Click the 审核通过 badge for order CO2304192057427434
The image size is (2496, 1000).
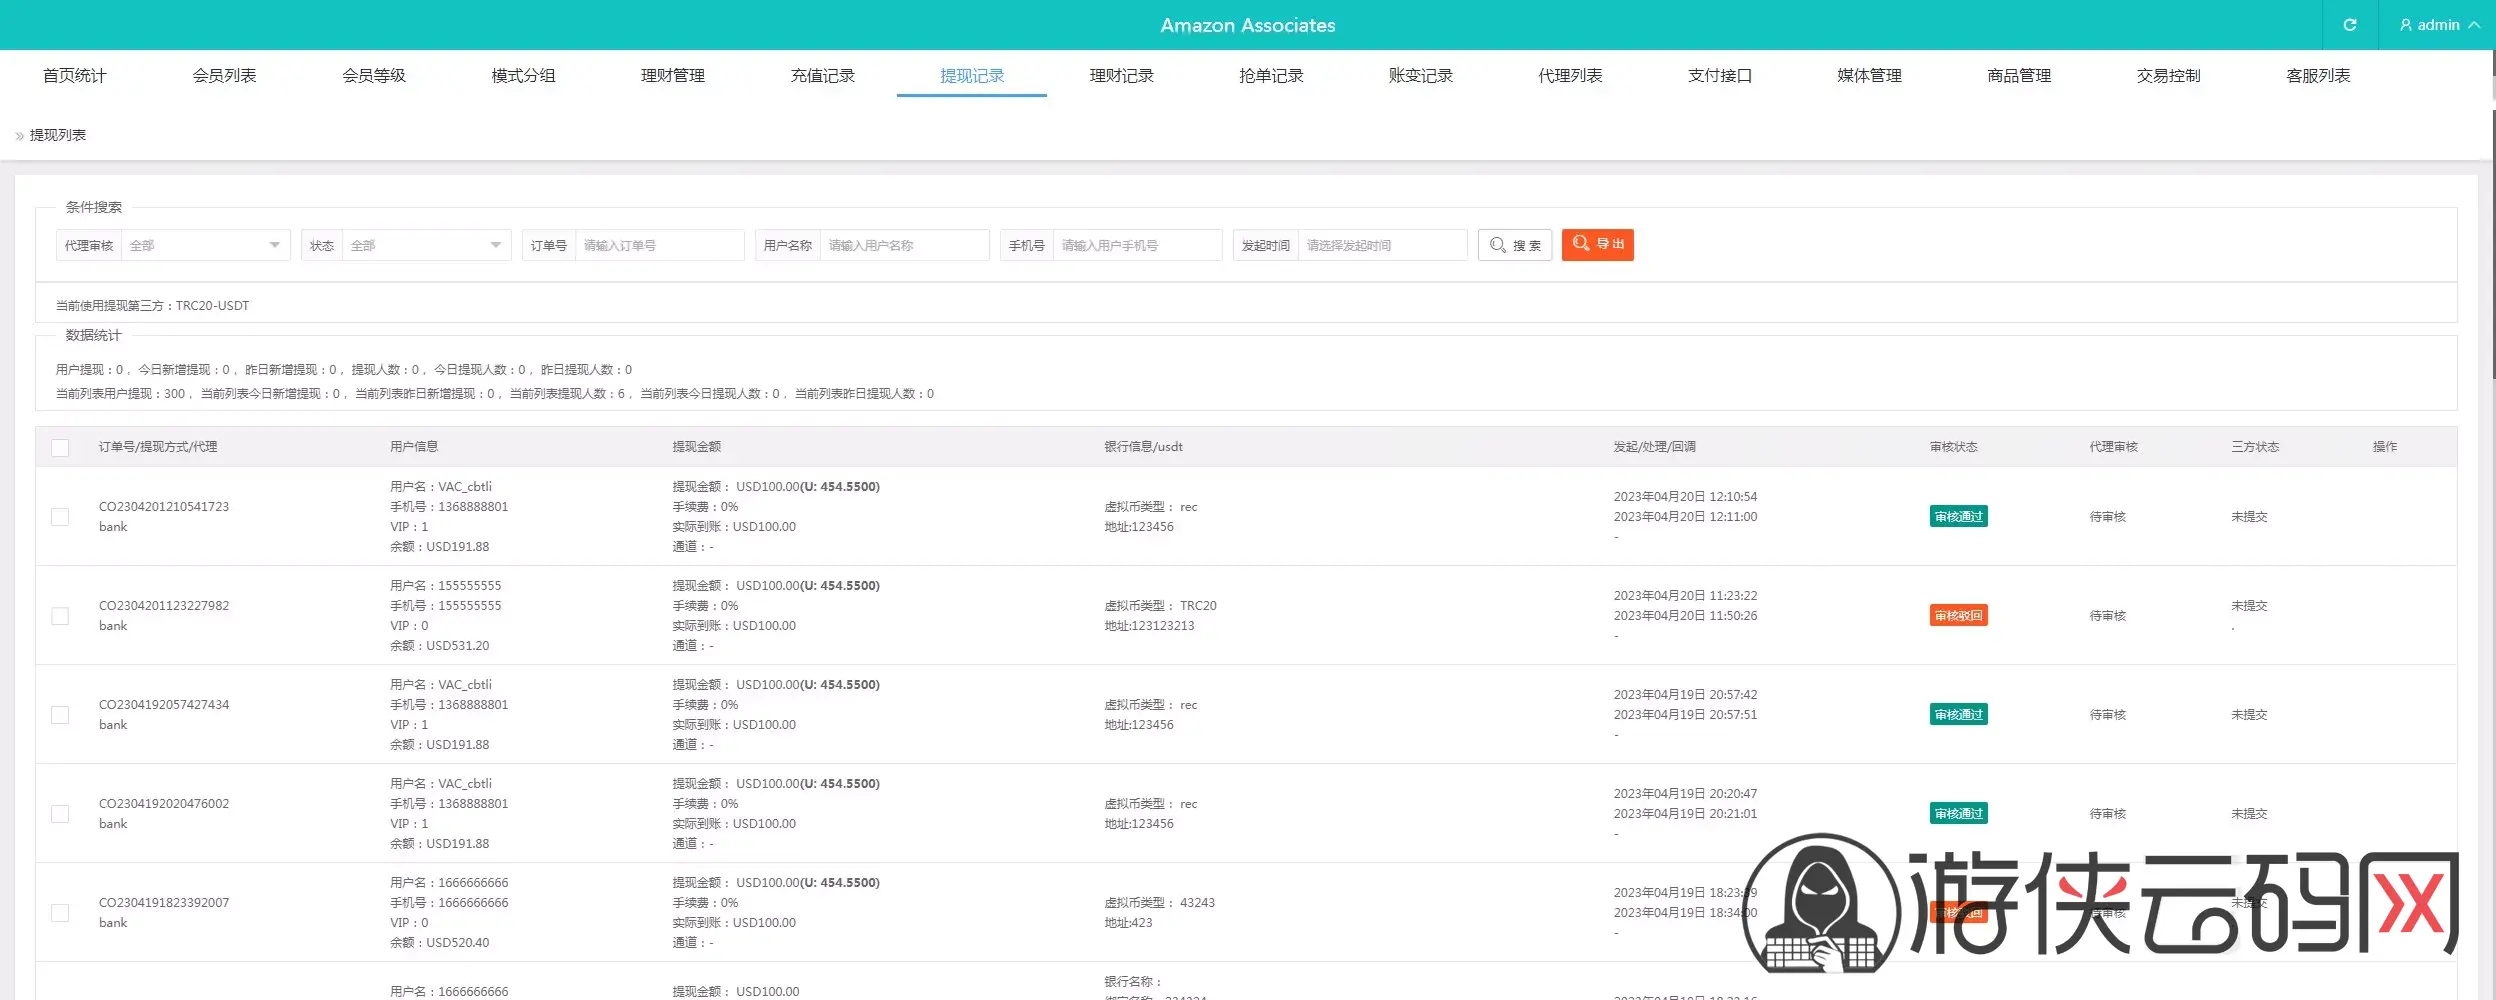click(1958, 715)
